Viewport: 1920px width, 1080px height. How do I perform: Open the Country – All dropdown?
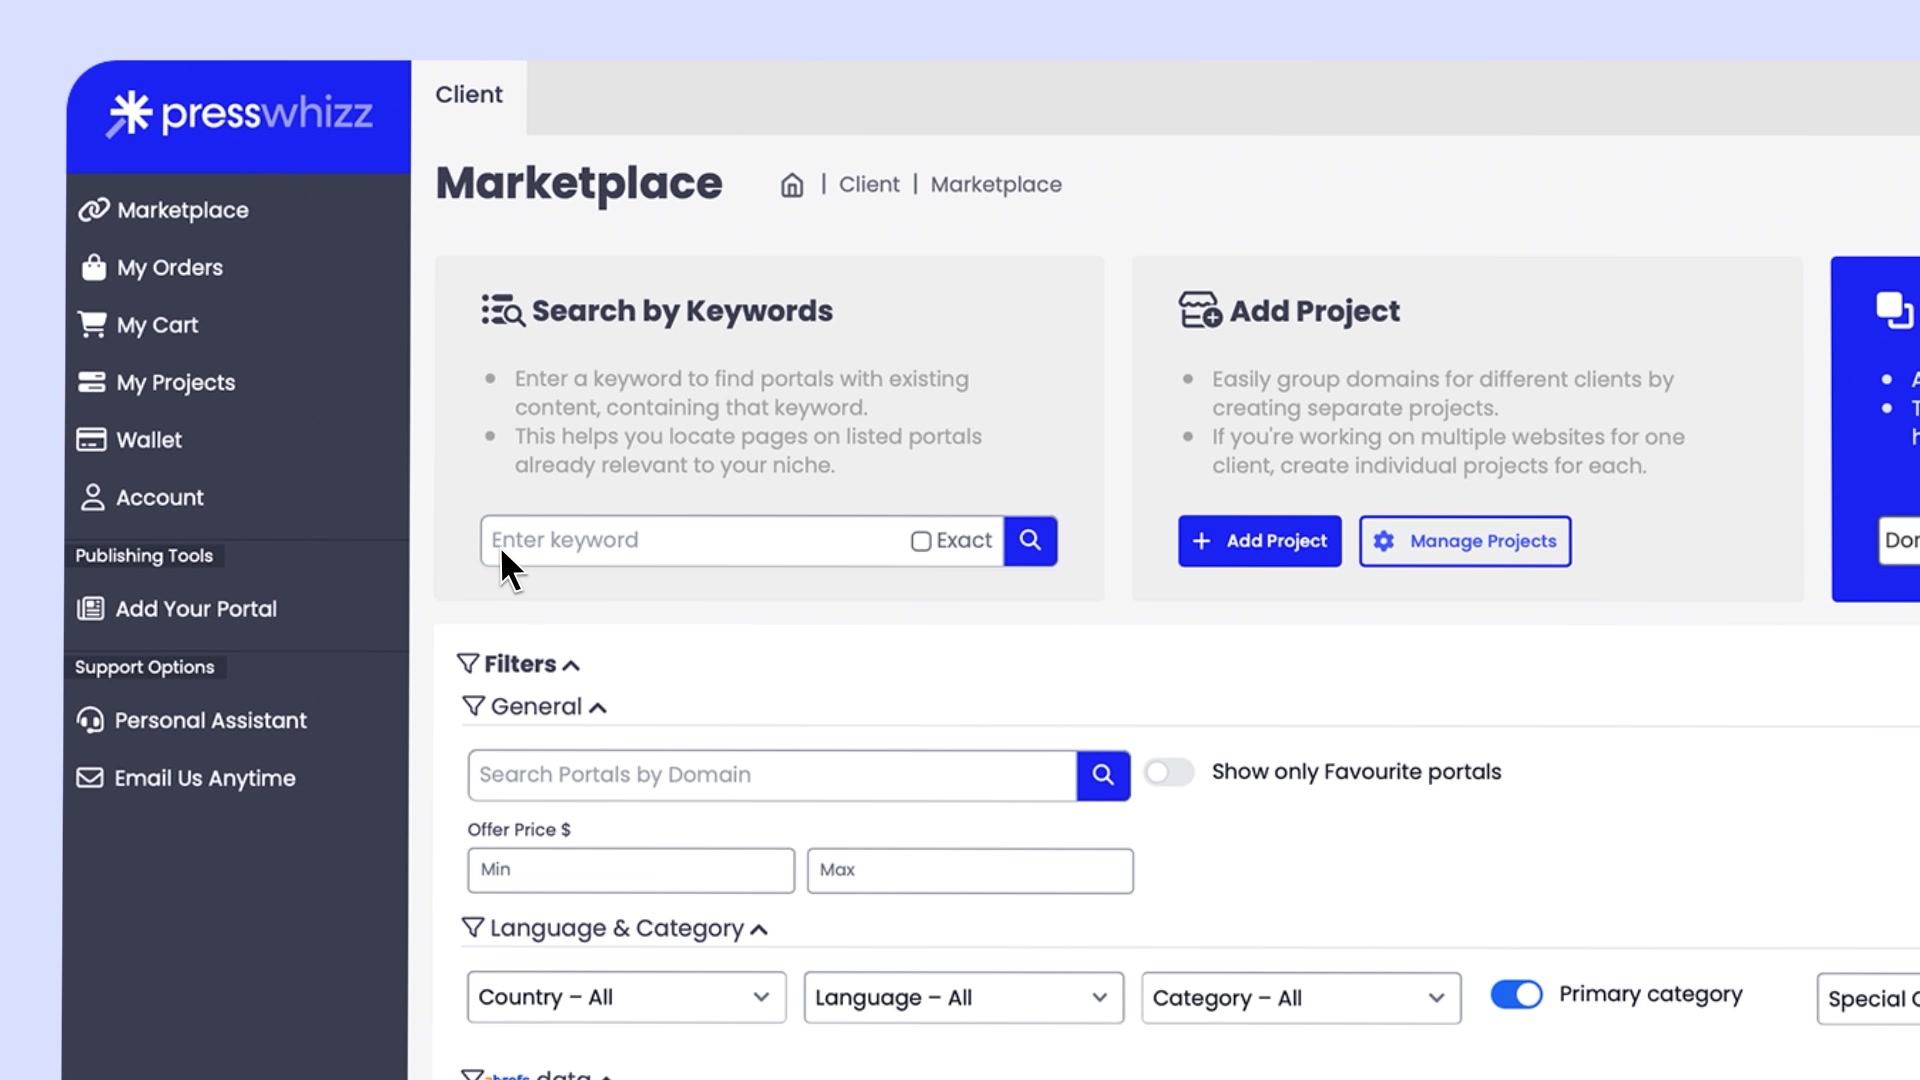coord(627,997)
